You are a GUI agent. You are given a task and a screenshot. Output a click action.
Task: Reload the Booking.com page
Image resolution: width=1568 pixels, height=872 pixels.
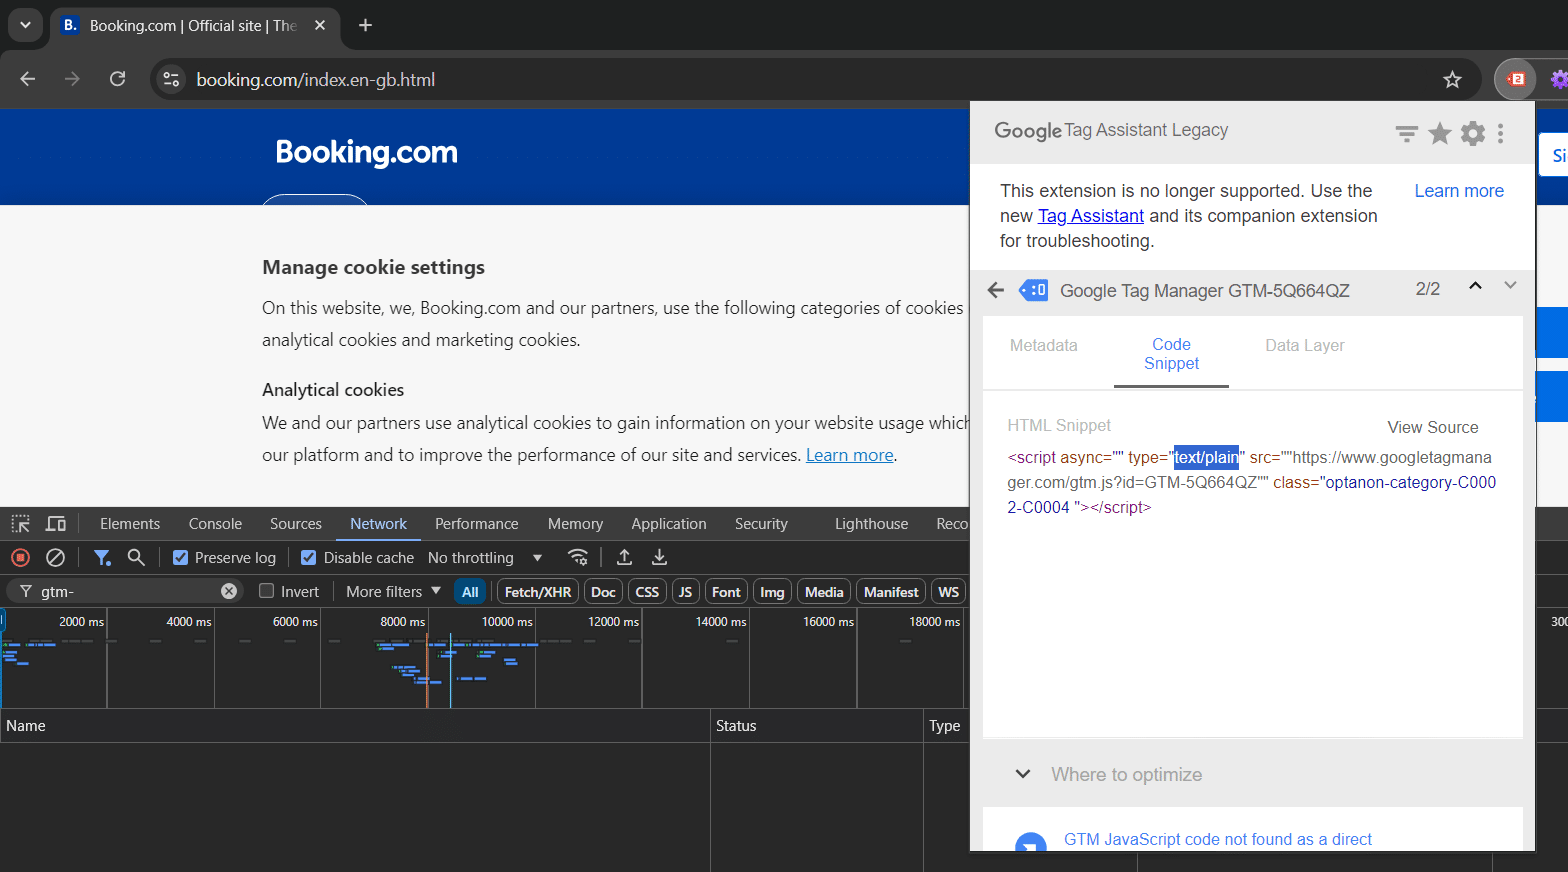pyautogui.click(x=117, y=79)
